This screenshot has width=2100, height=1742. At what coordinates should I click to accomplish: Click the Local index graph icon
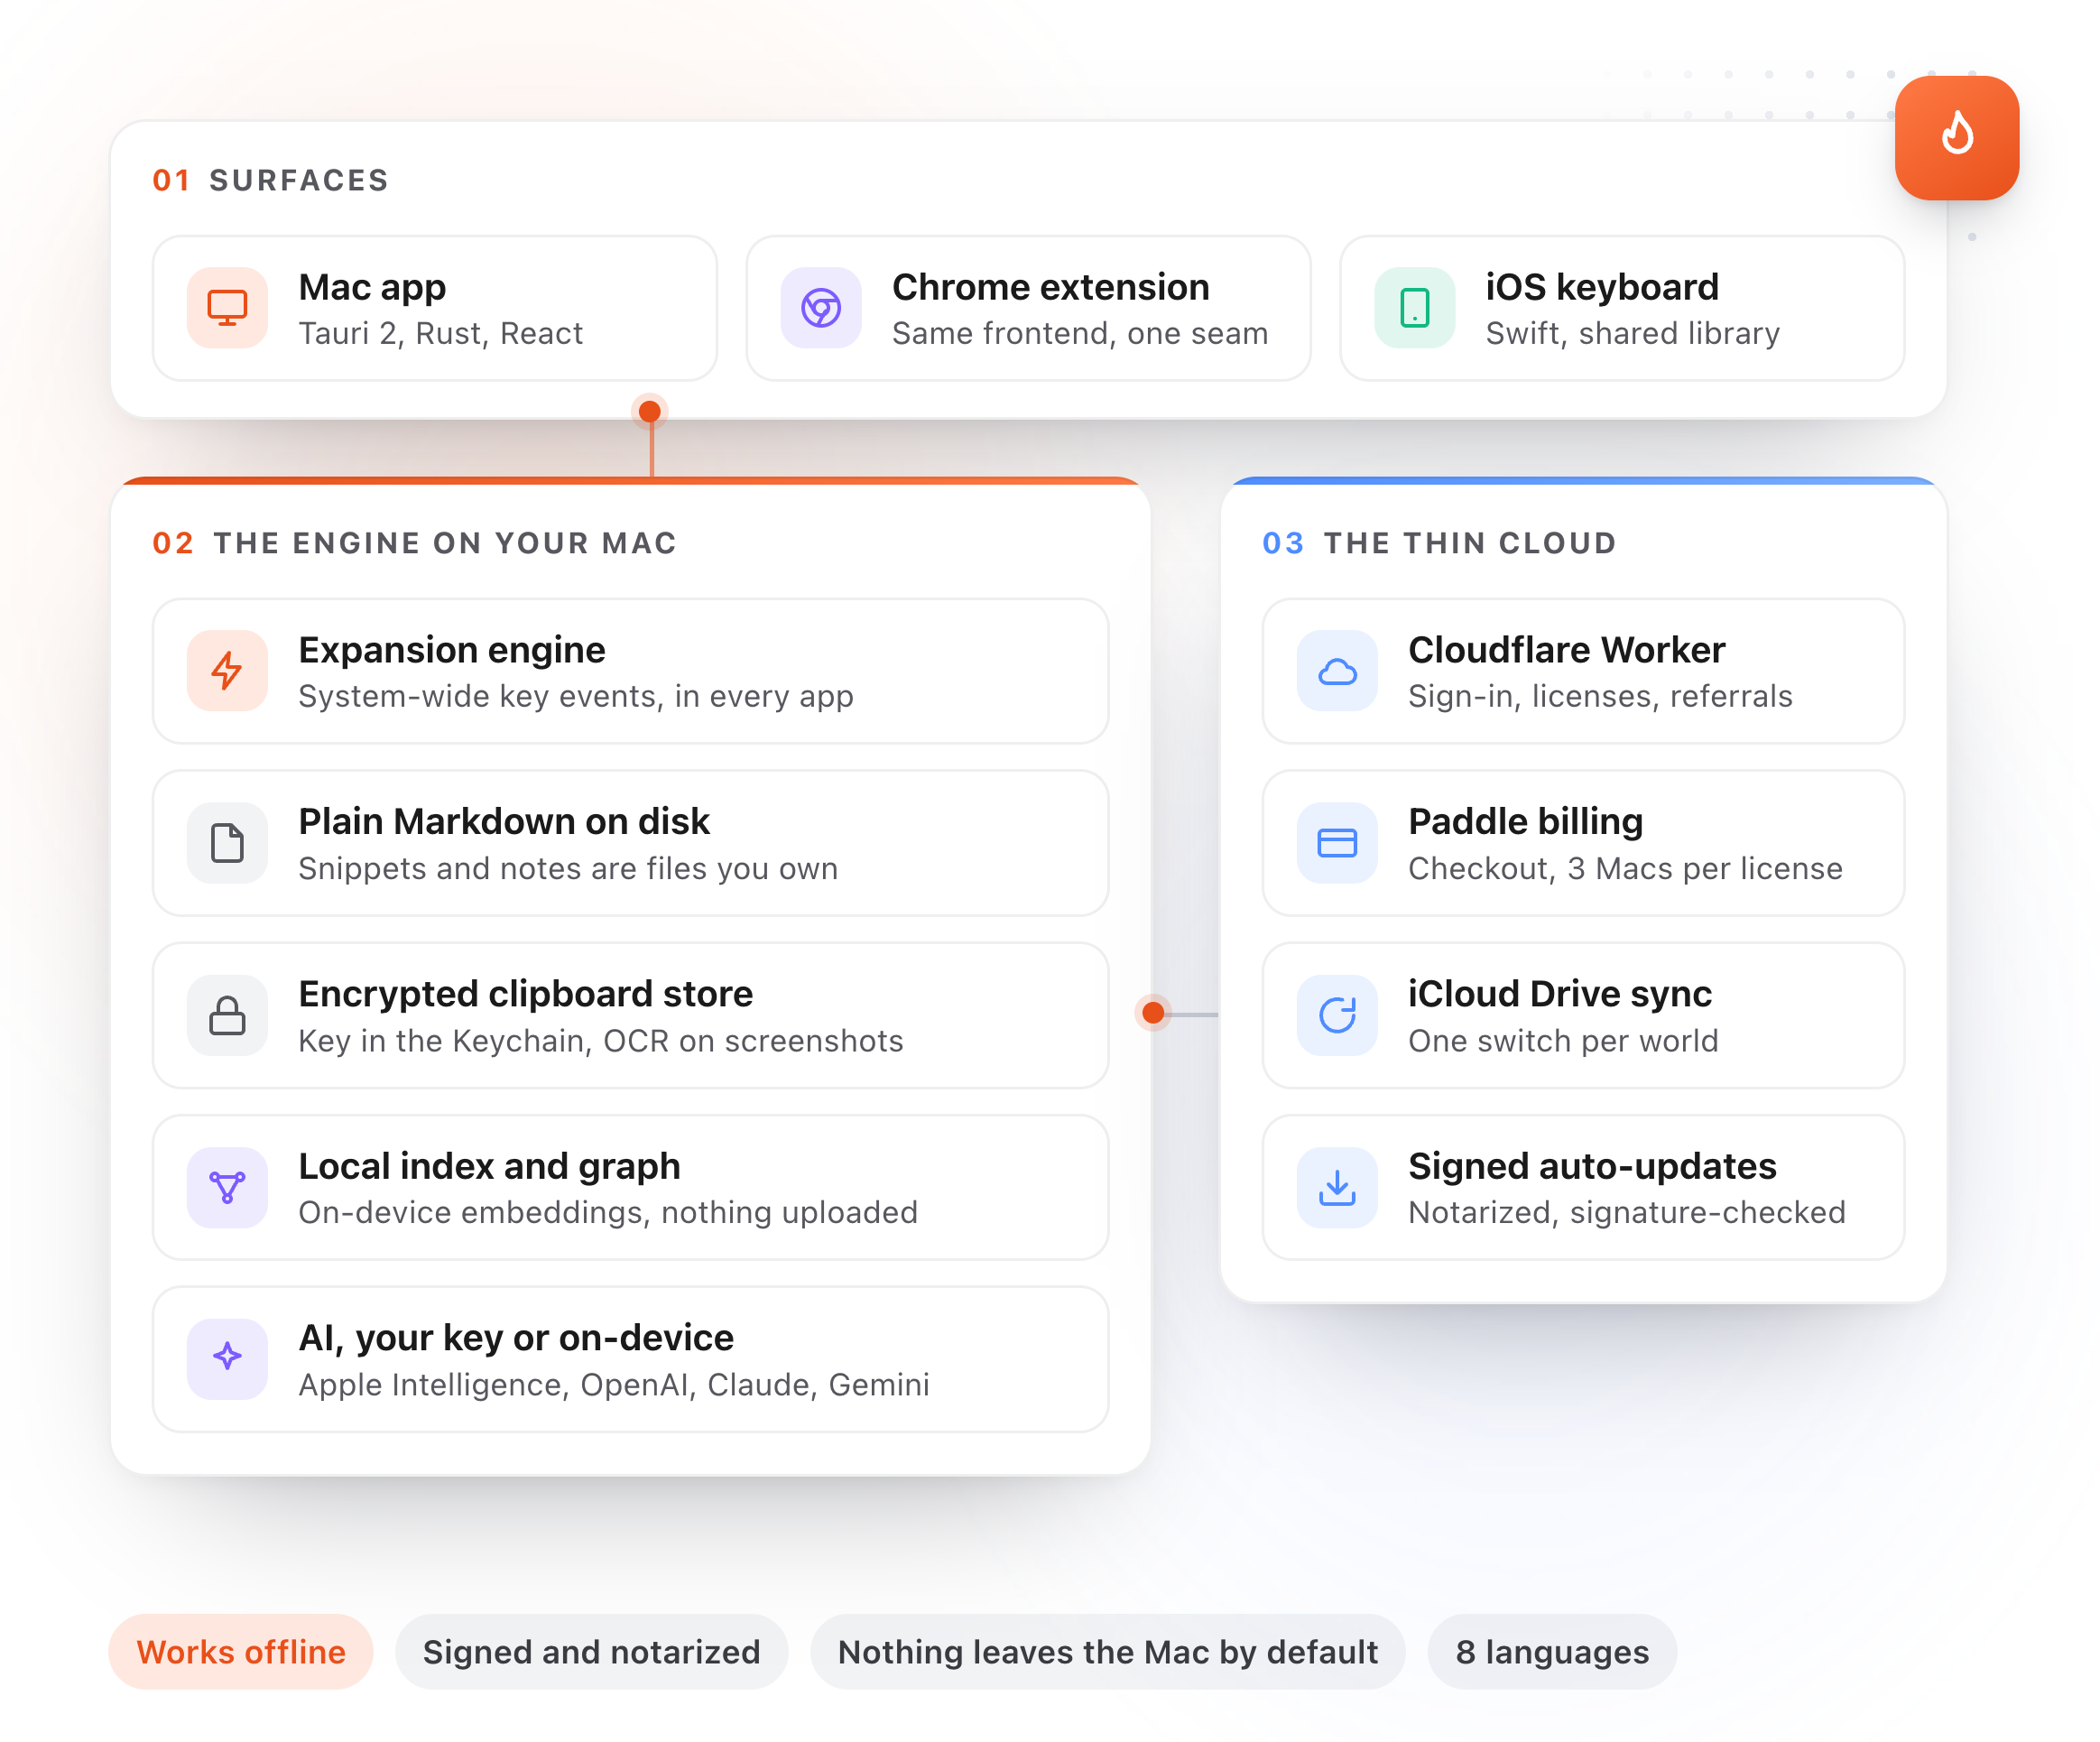[227, 1187]
